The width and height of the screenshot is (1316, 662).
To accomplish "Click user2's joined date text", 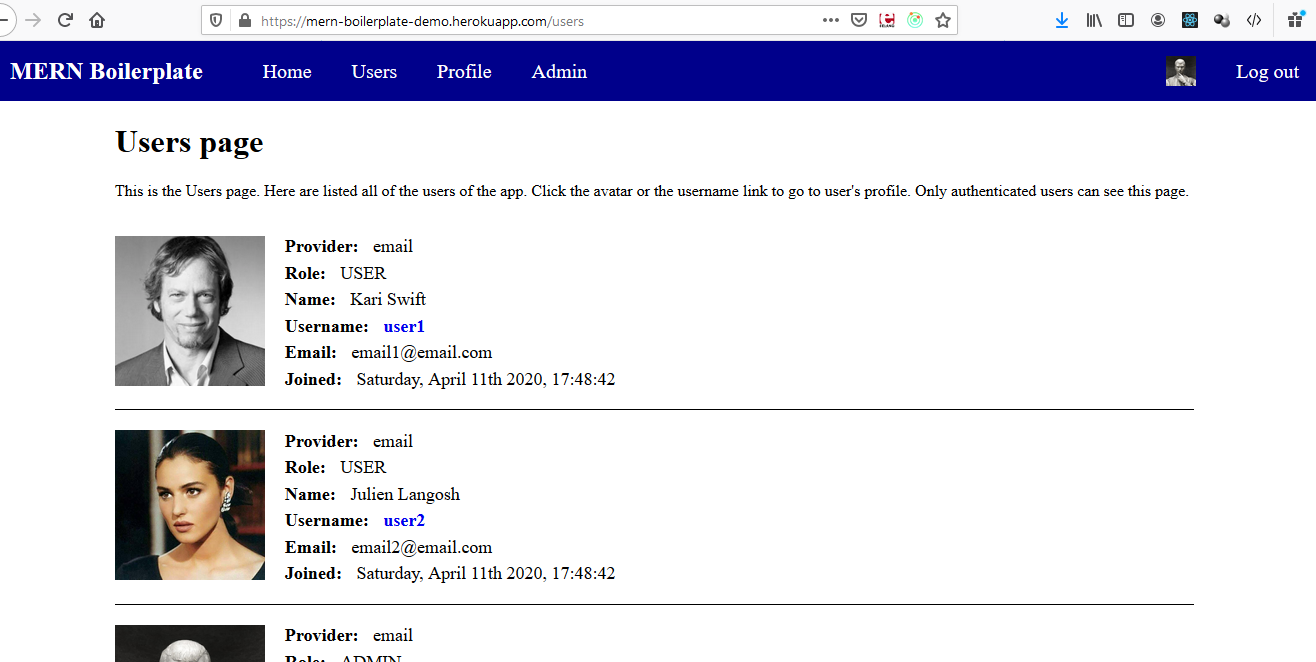I will [x=486, y=573].
